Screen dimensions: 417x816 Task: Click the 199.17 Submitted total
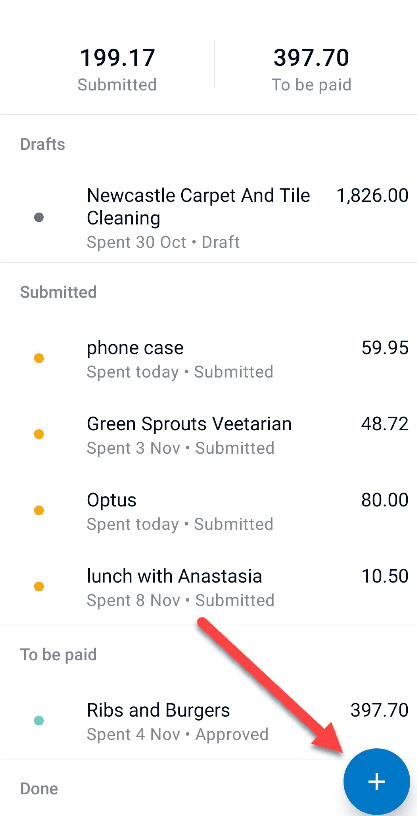tap(117, 70)
